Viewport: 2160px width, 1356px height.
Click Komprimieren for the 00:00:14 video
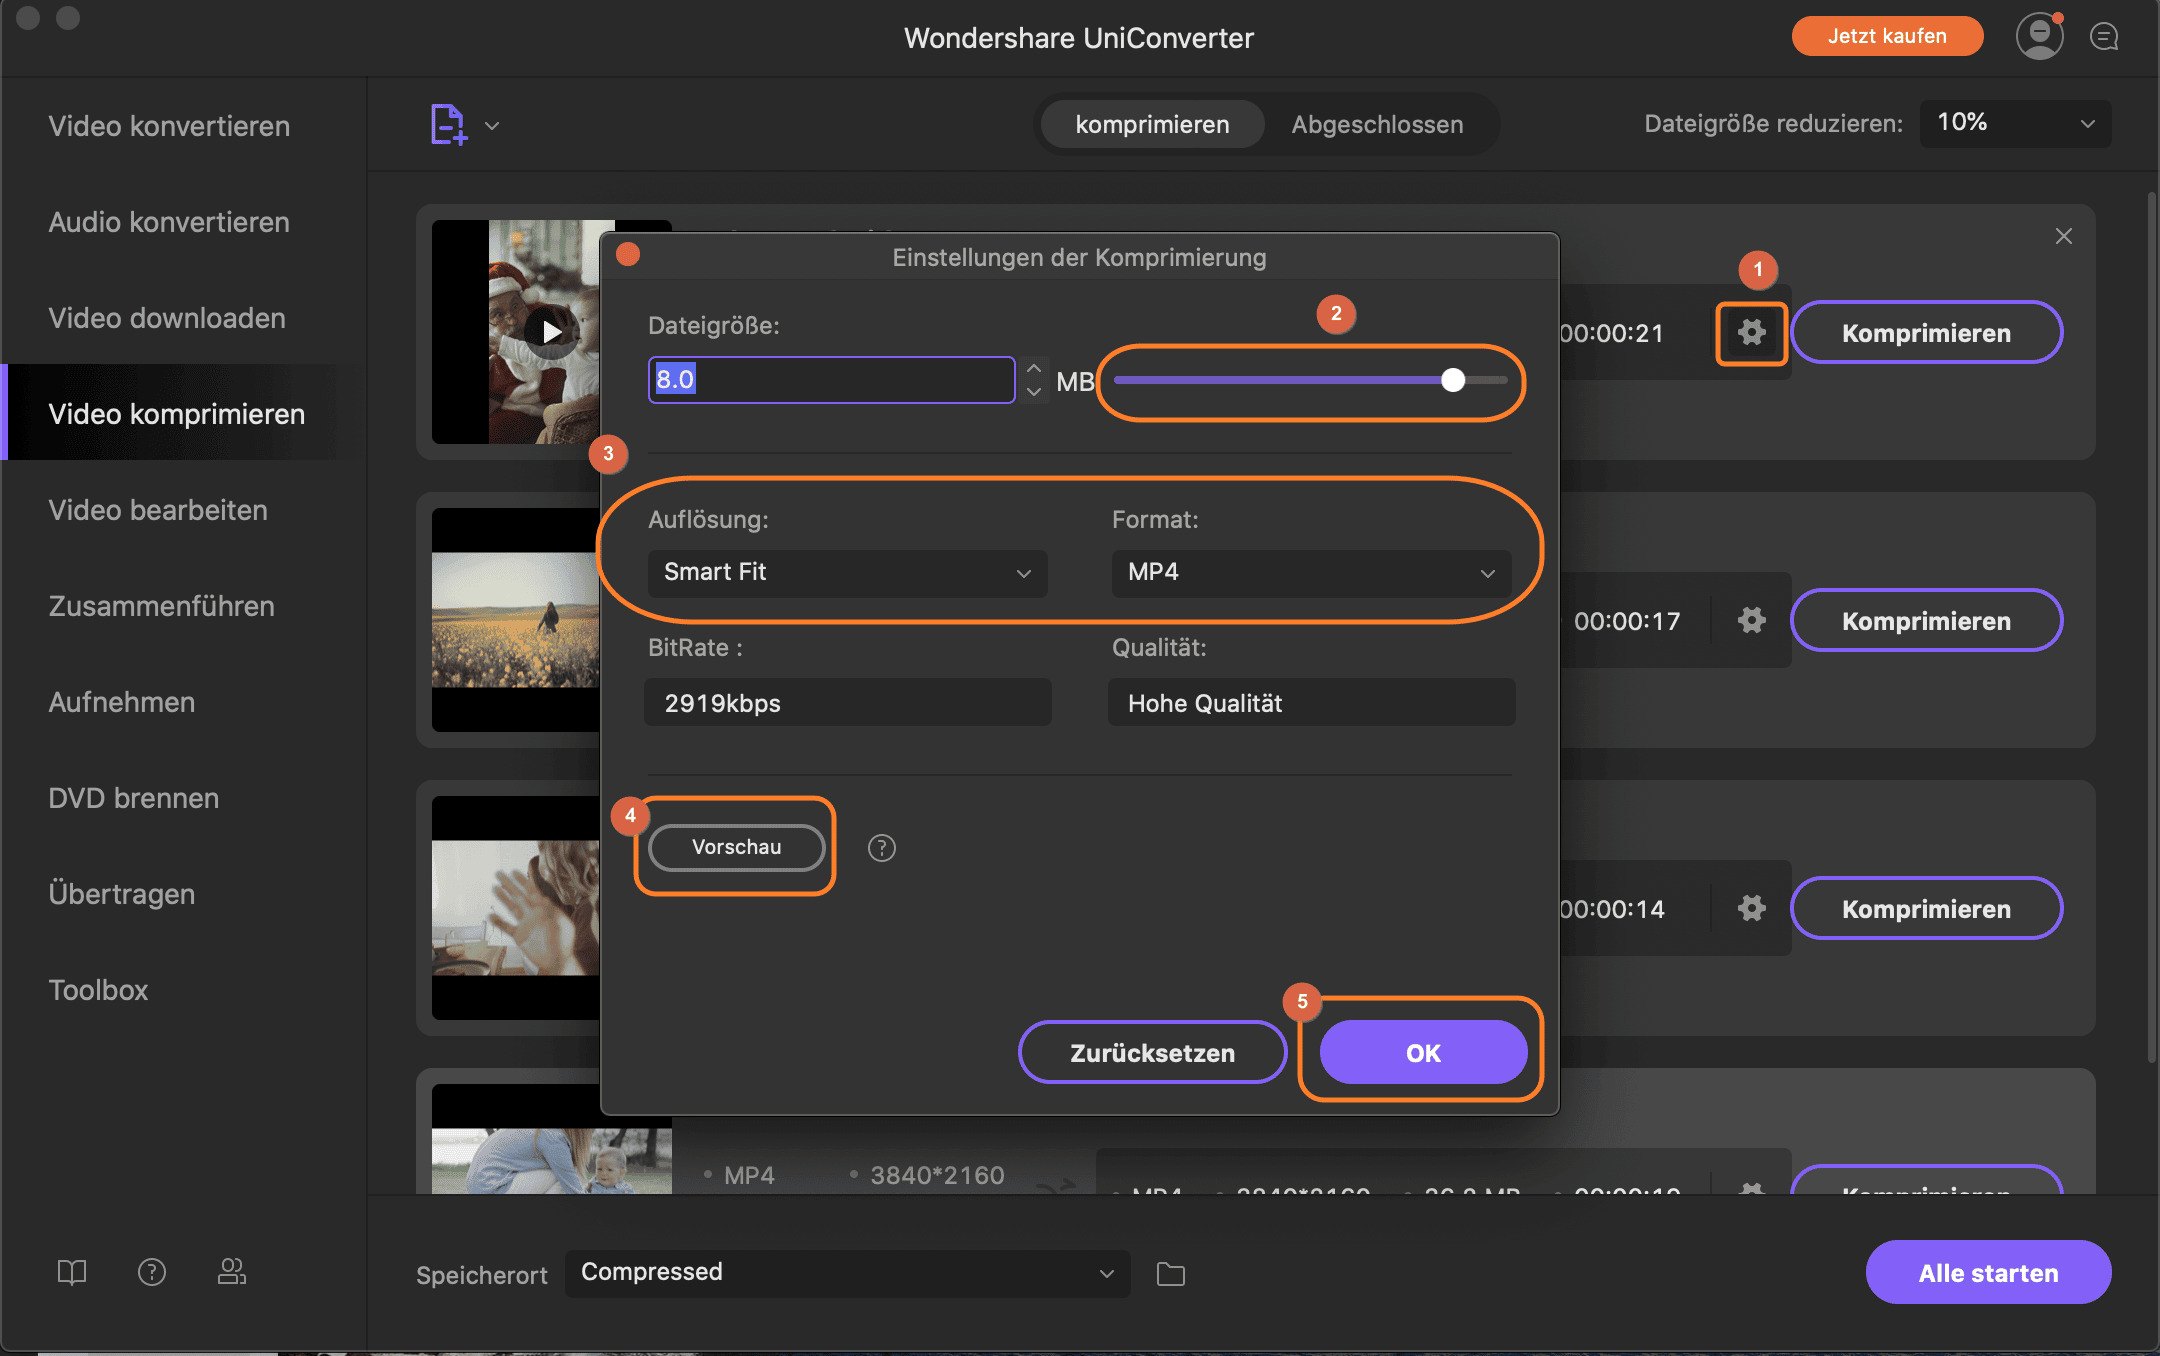[1926, 908]
